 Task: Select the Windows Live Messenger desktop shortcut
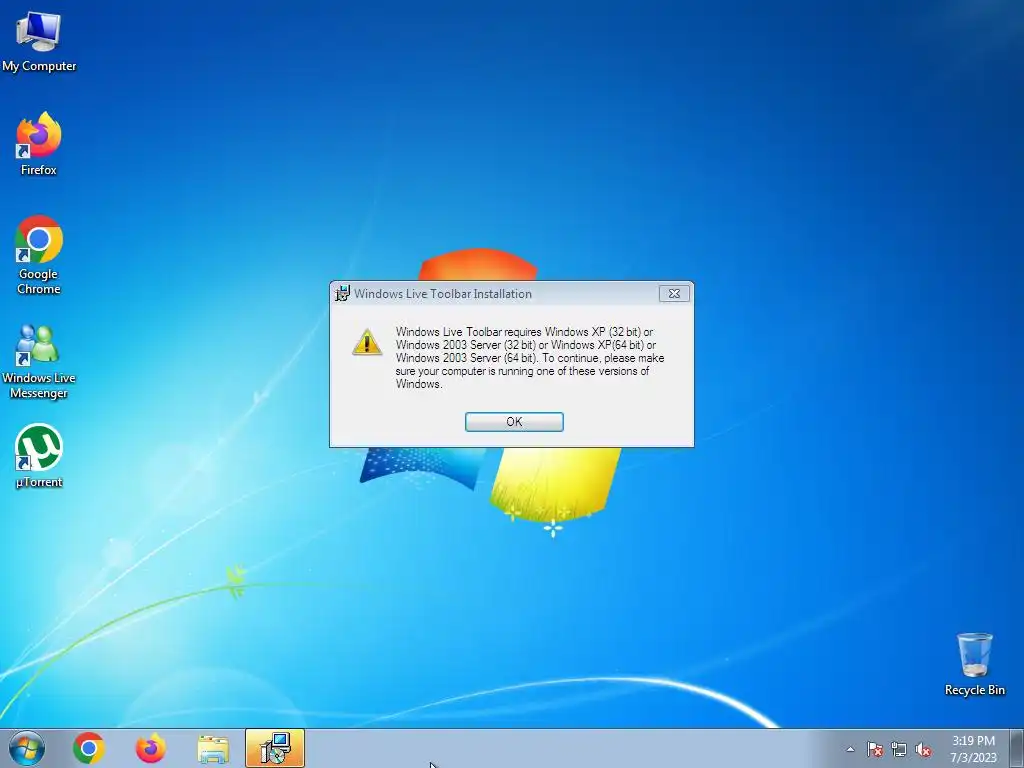pyautogui.click(x=39, y=361)
